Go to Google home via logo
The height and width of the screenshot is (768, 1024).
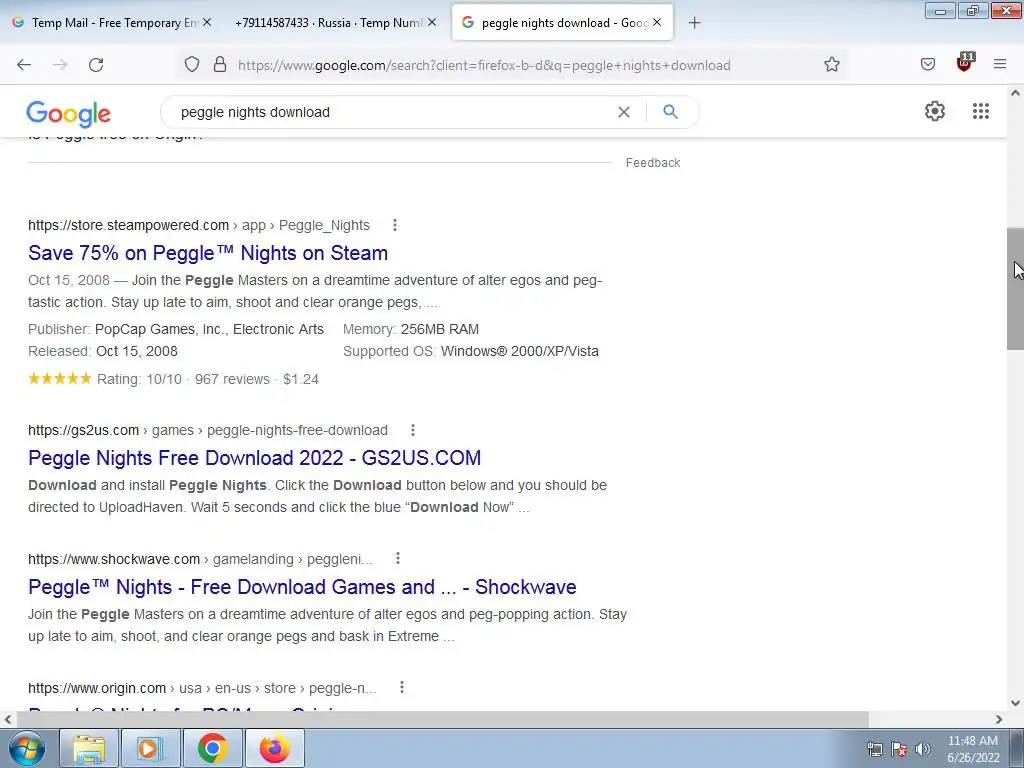[69, 114]
